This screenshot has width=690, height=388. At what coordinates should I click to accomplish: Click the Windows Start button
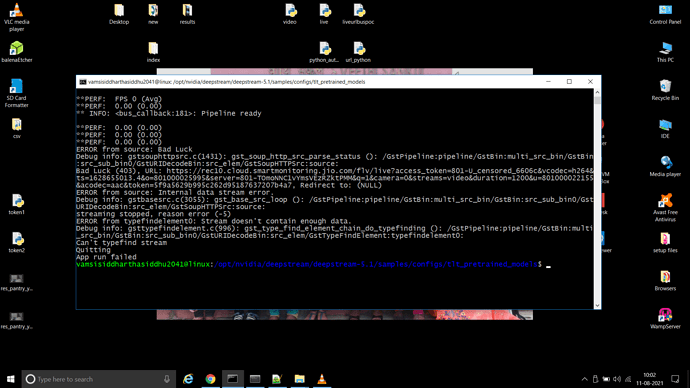coord(11,379)
